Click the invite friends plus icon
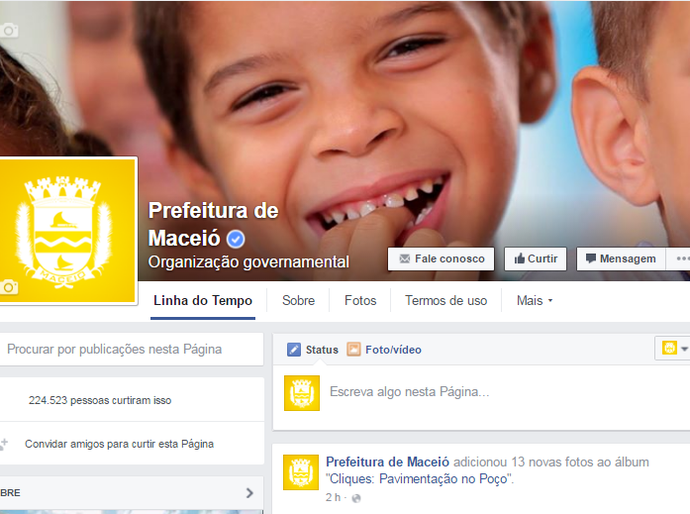Viewport: 690px width, 514px height. tap(4, 444)
